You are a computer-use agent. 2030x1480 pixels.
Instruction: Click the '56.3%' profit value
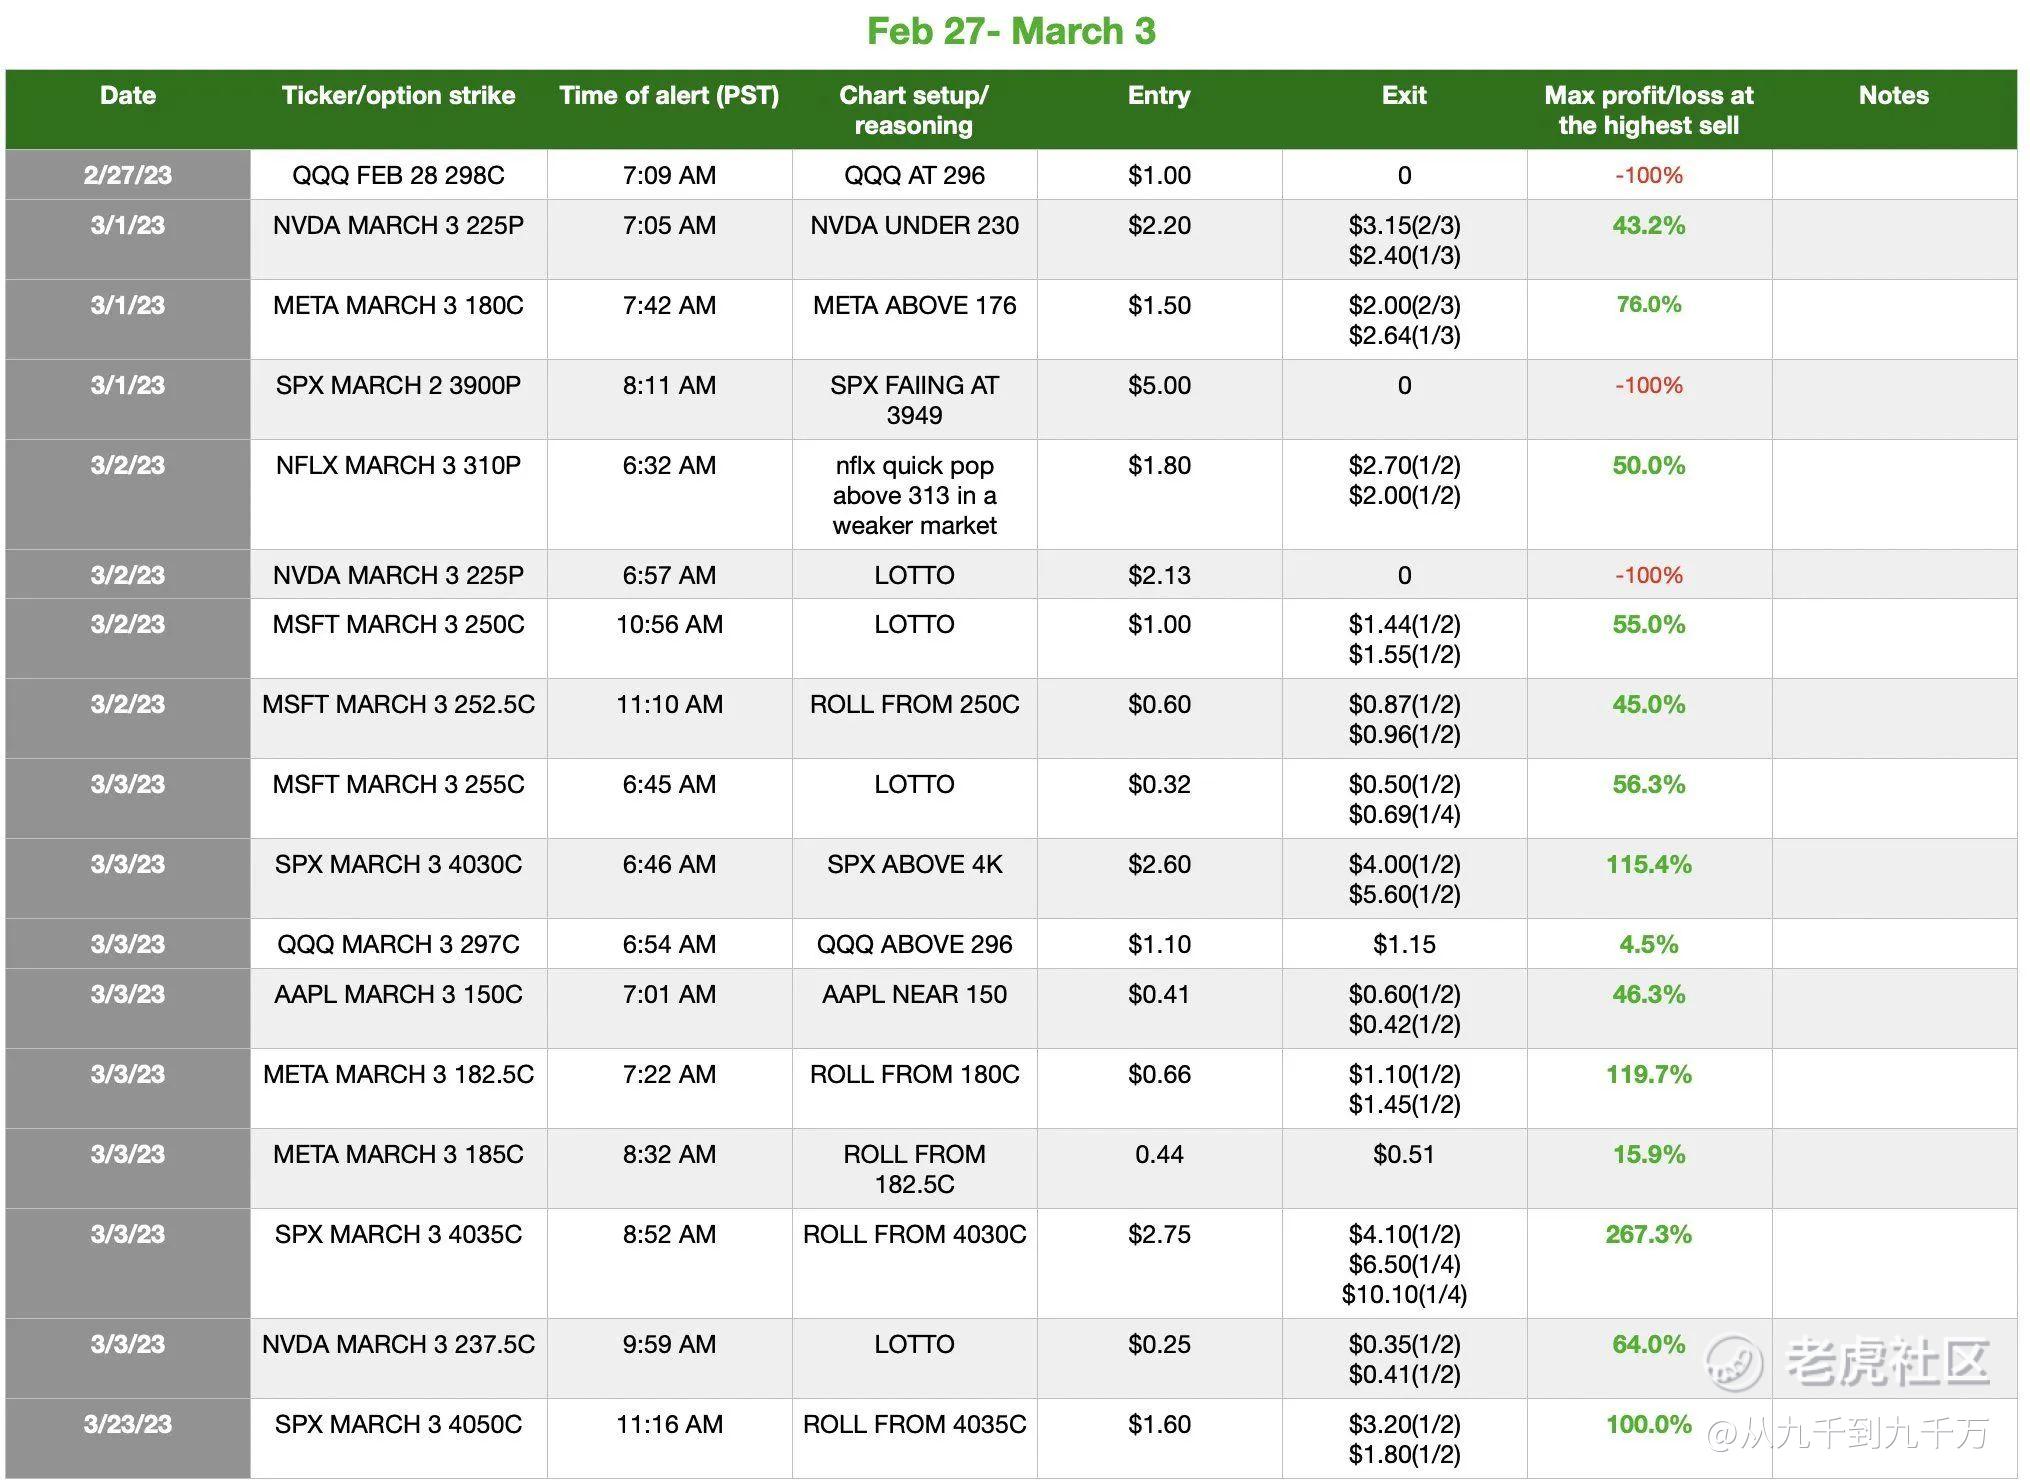1649,785
